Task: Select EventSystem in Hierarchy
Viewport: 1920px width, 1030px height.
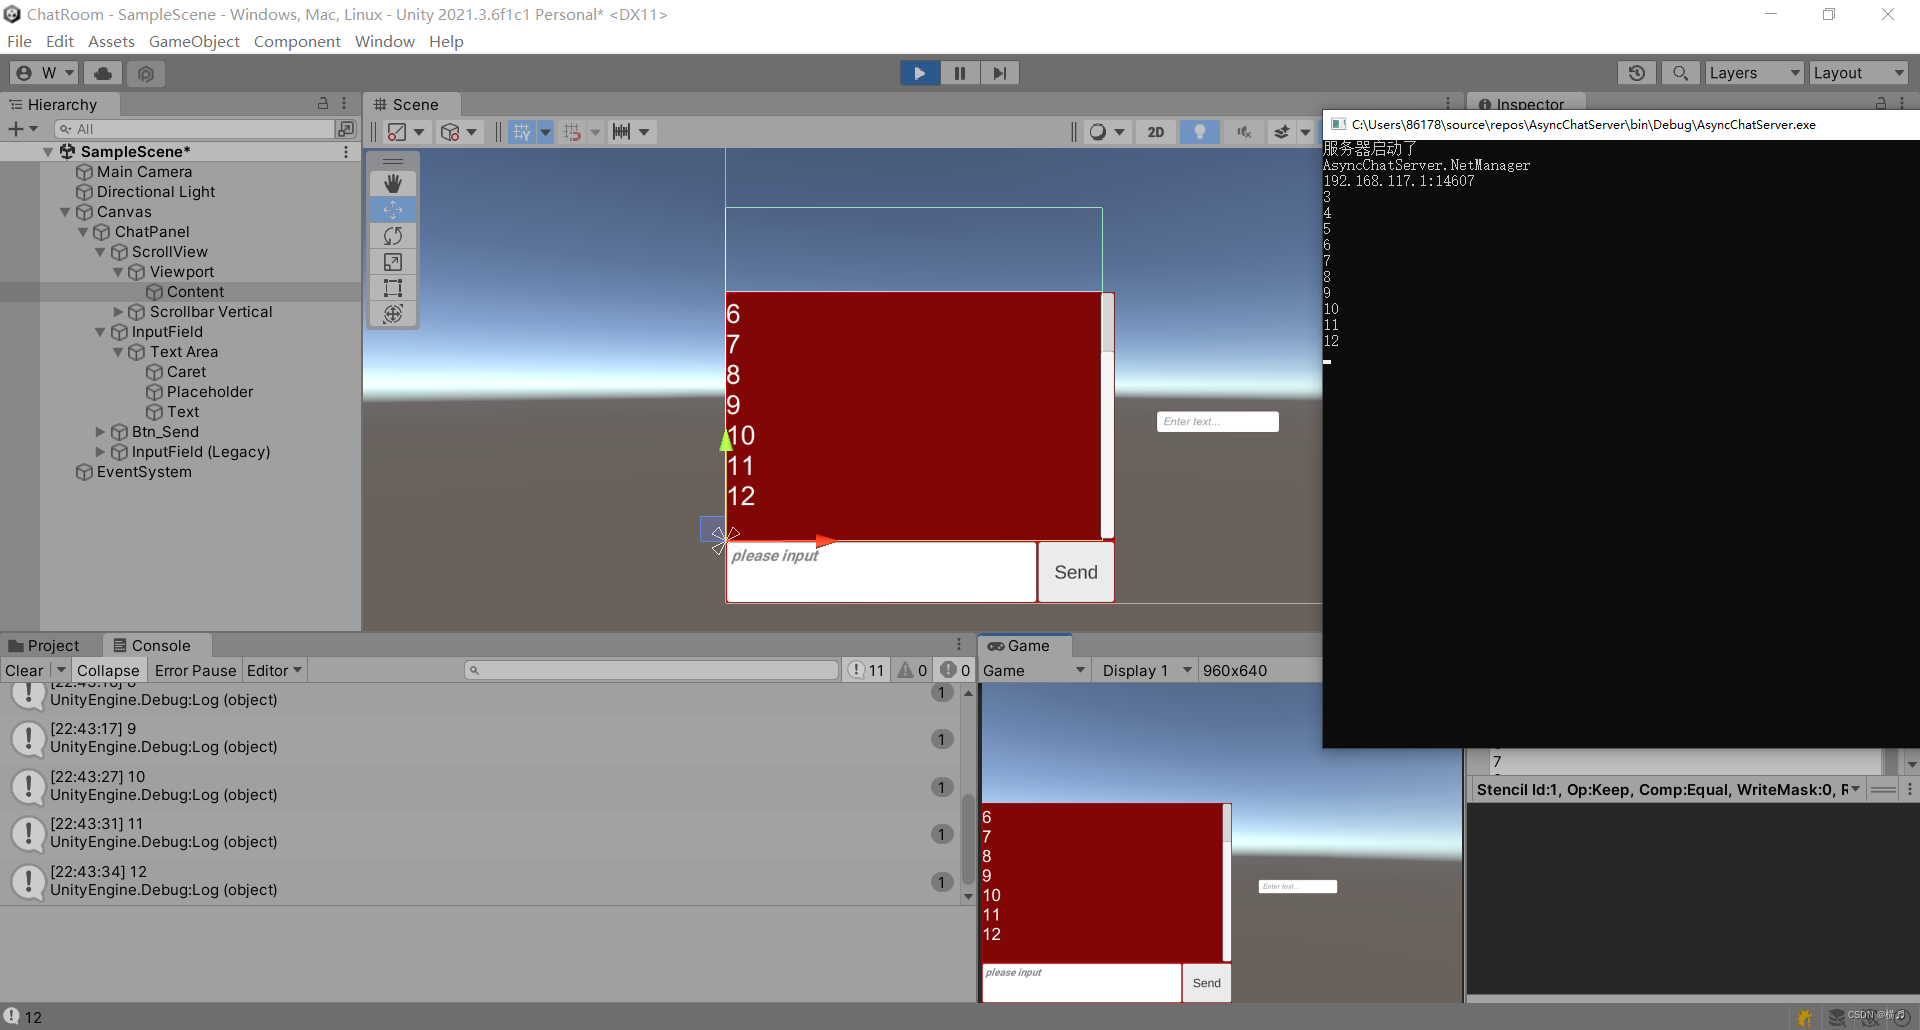Action: (x=143, y=472)
